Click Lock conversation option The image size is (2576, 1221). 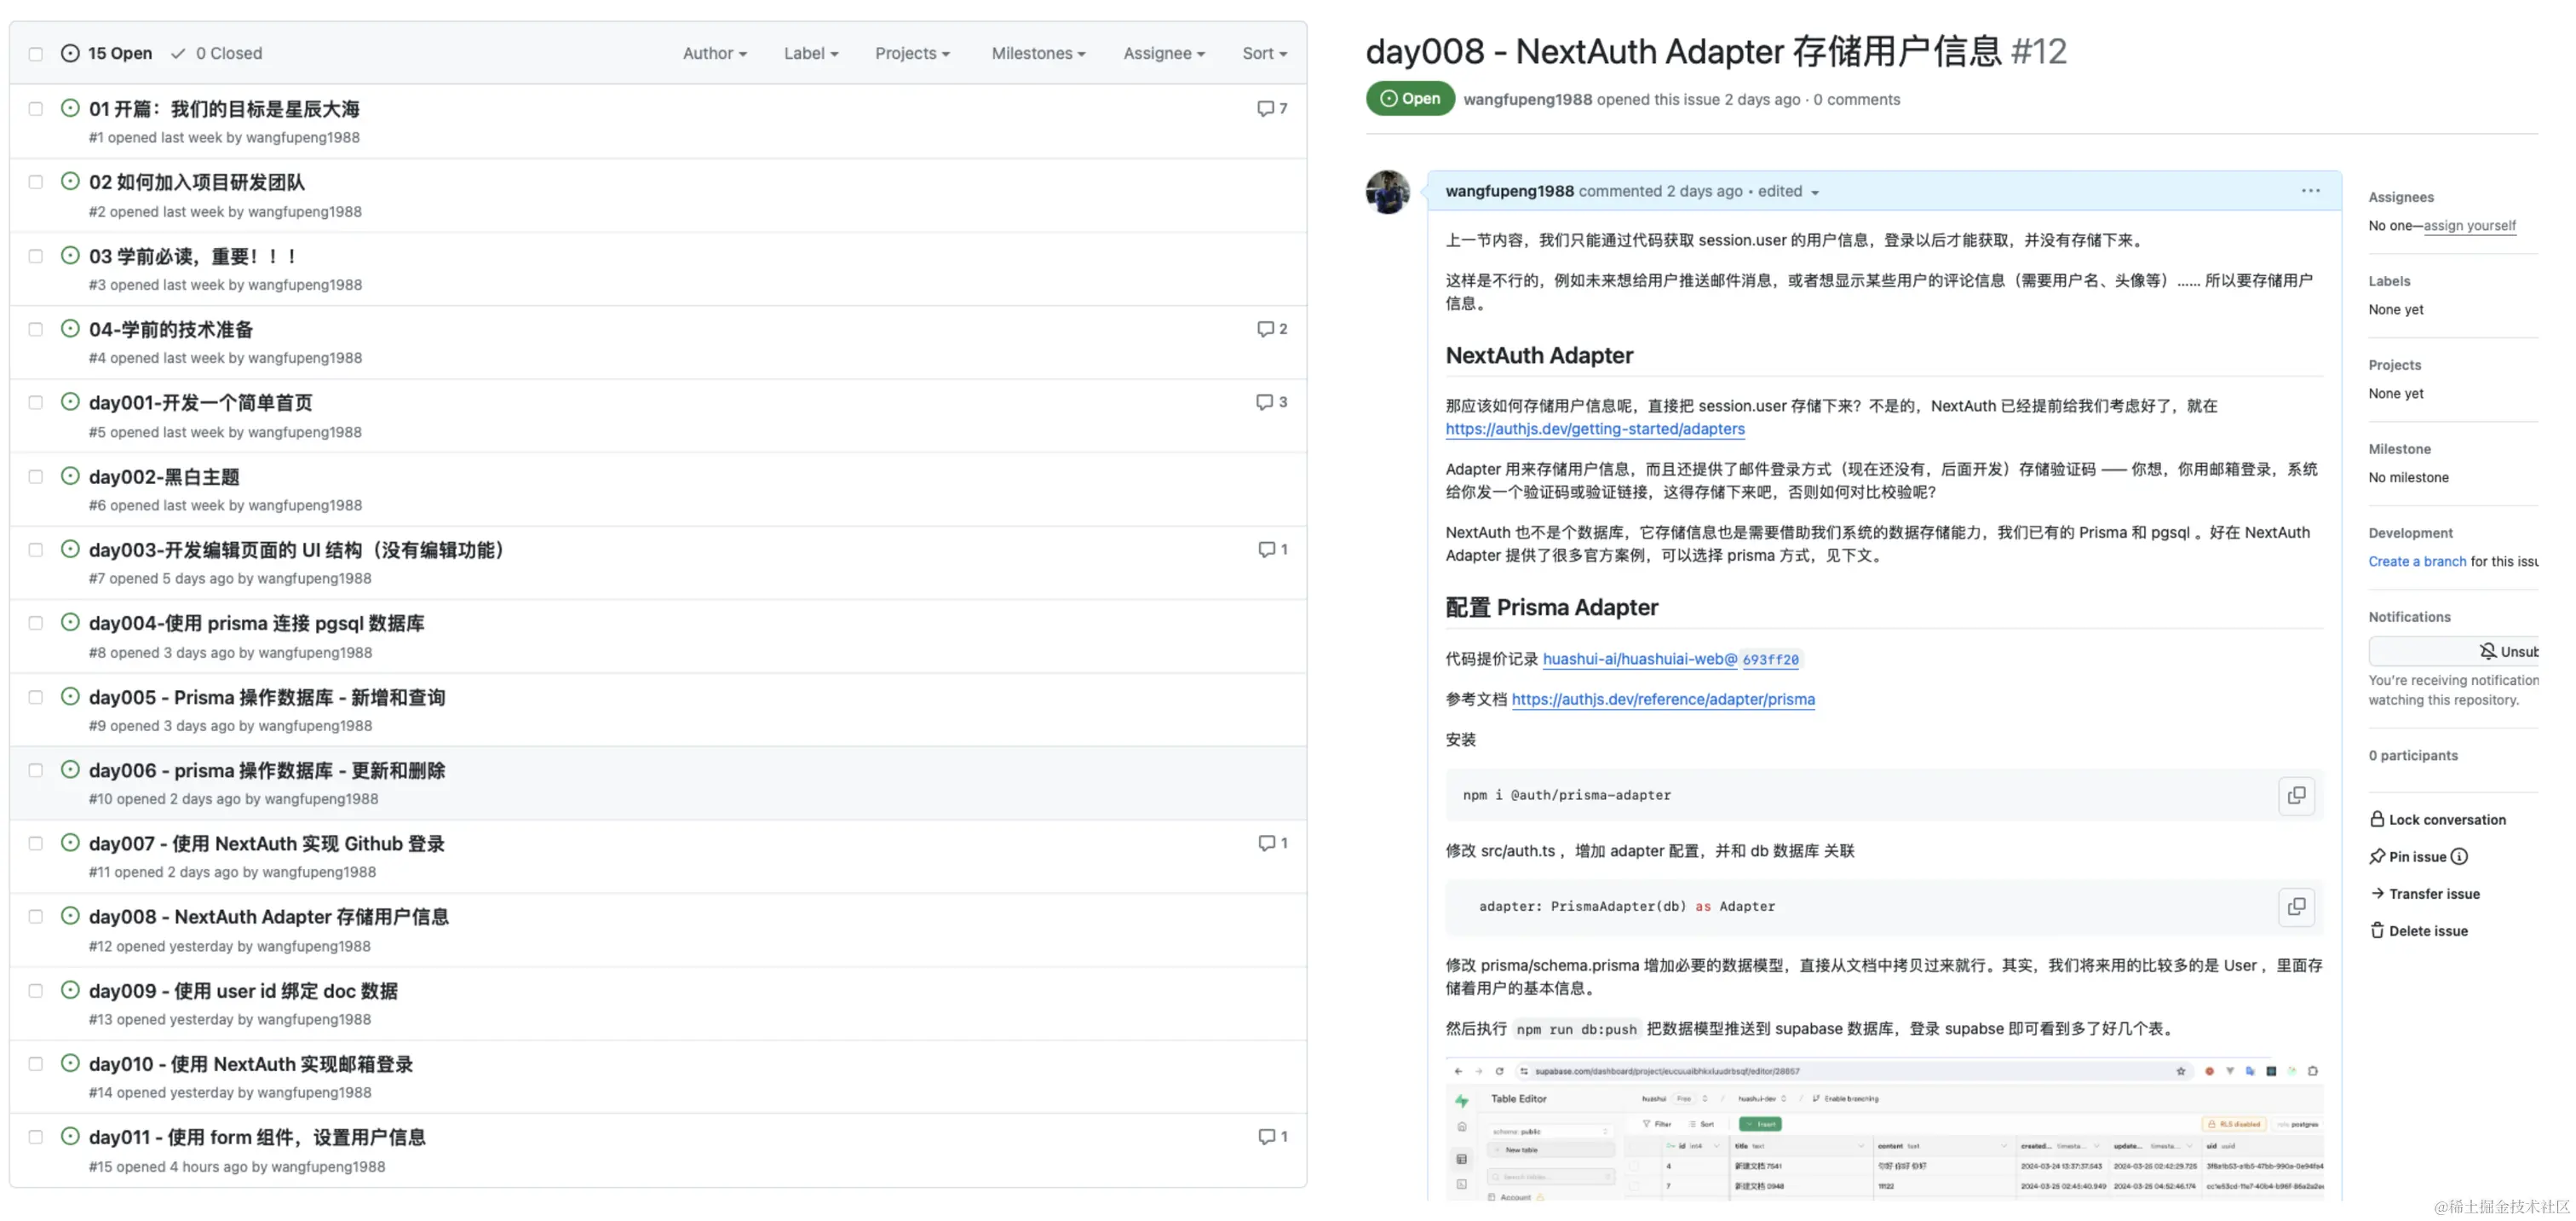pyautogui.click(x=2438, y=819)
